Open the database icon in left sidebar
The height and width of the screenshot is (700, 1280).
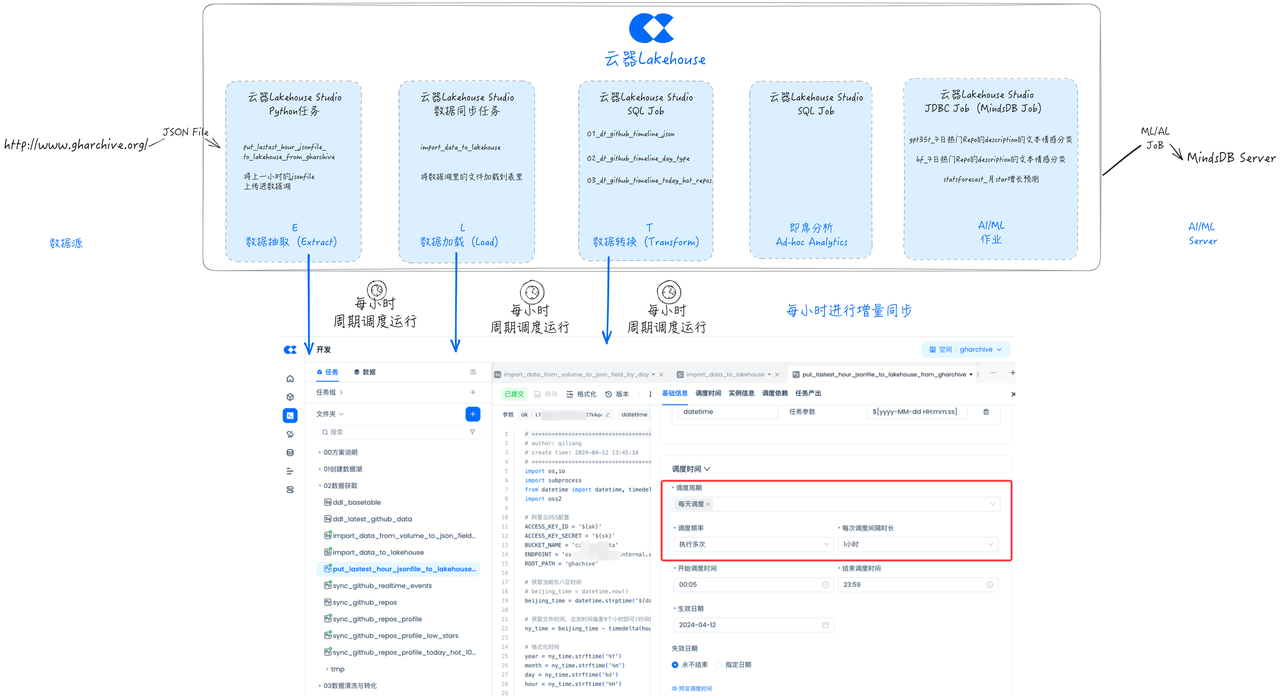click(290, 453)
